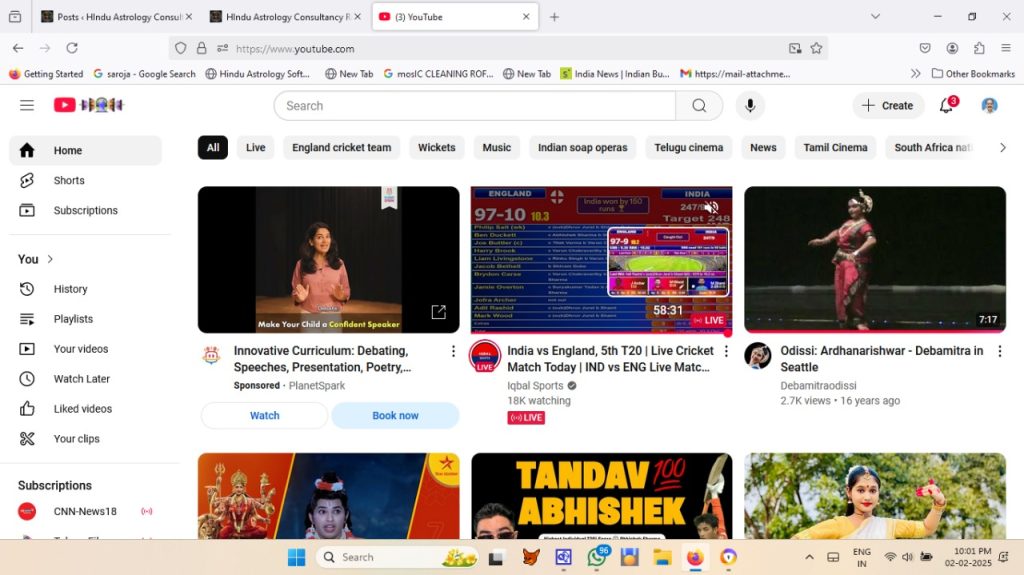Open the notifications bell
Screen dimensions: 1024x575
[946, 105]
